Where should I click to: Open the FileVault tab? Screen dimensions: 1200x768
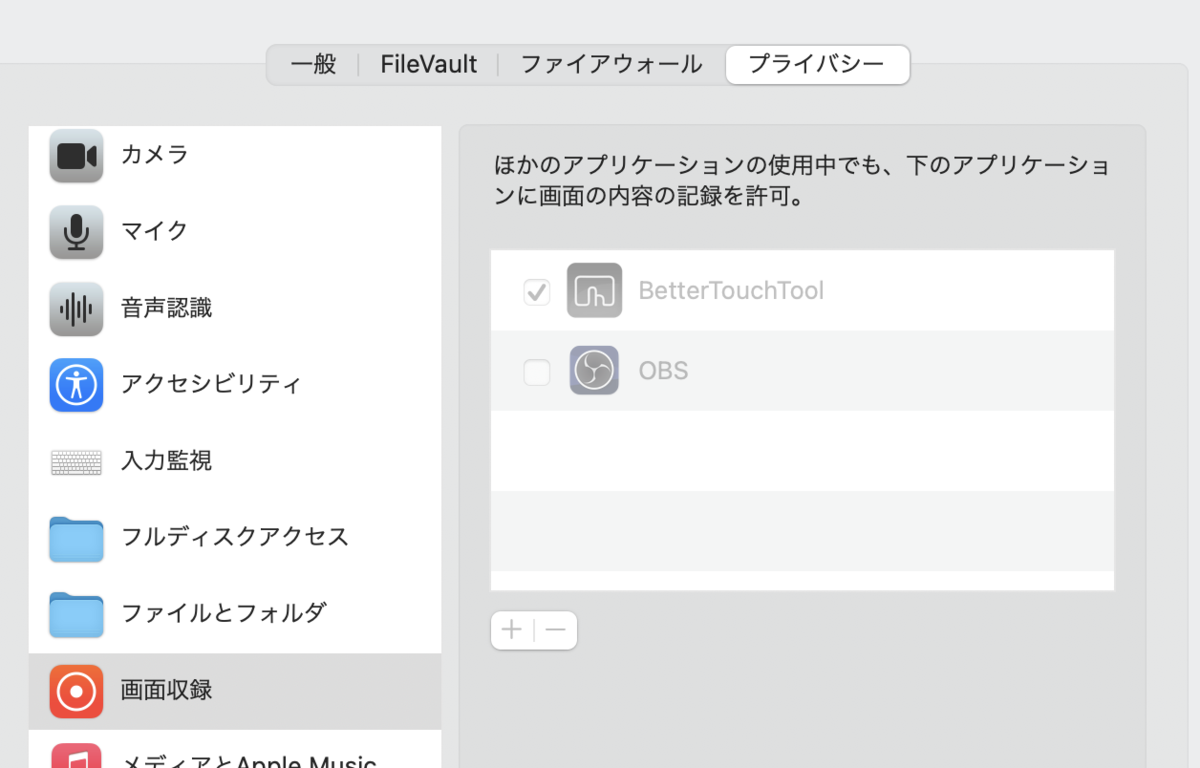point(427,64)
